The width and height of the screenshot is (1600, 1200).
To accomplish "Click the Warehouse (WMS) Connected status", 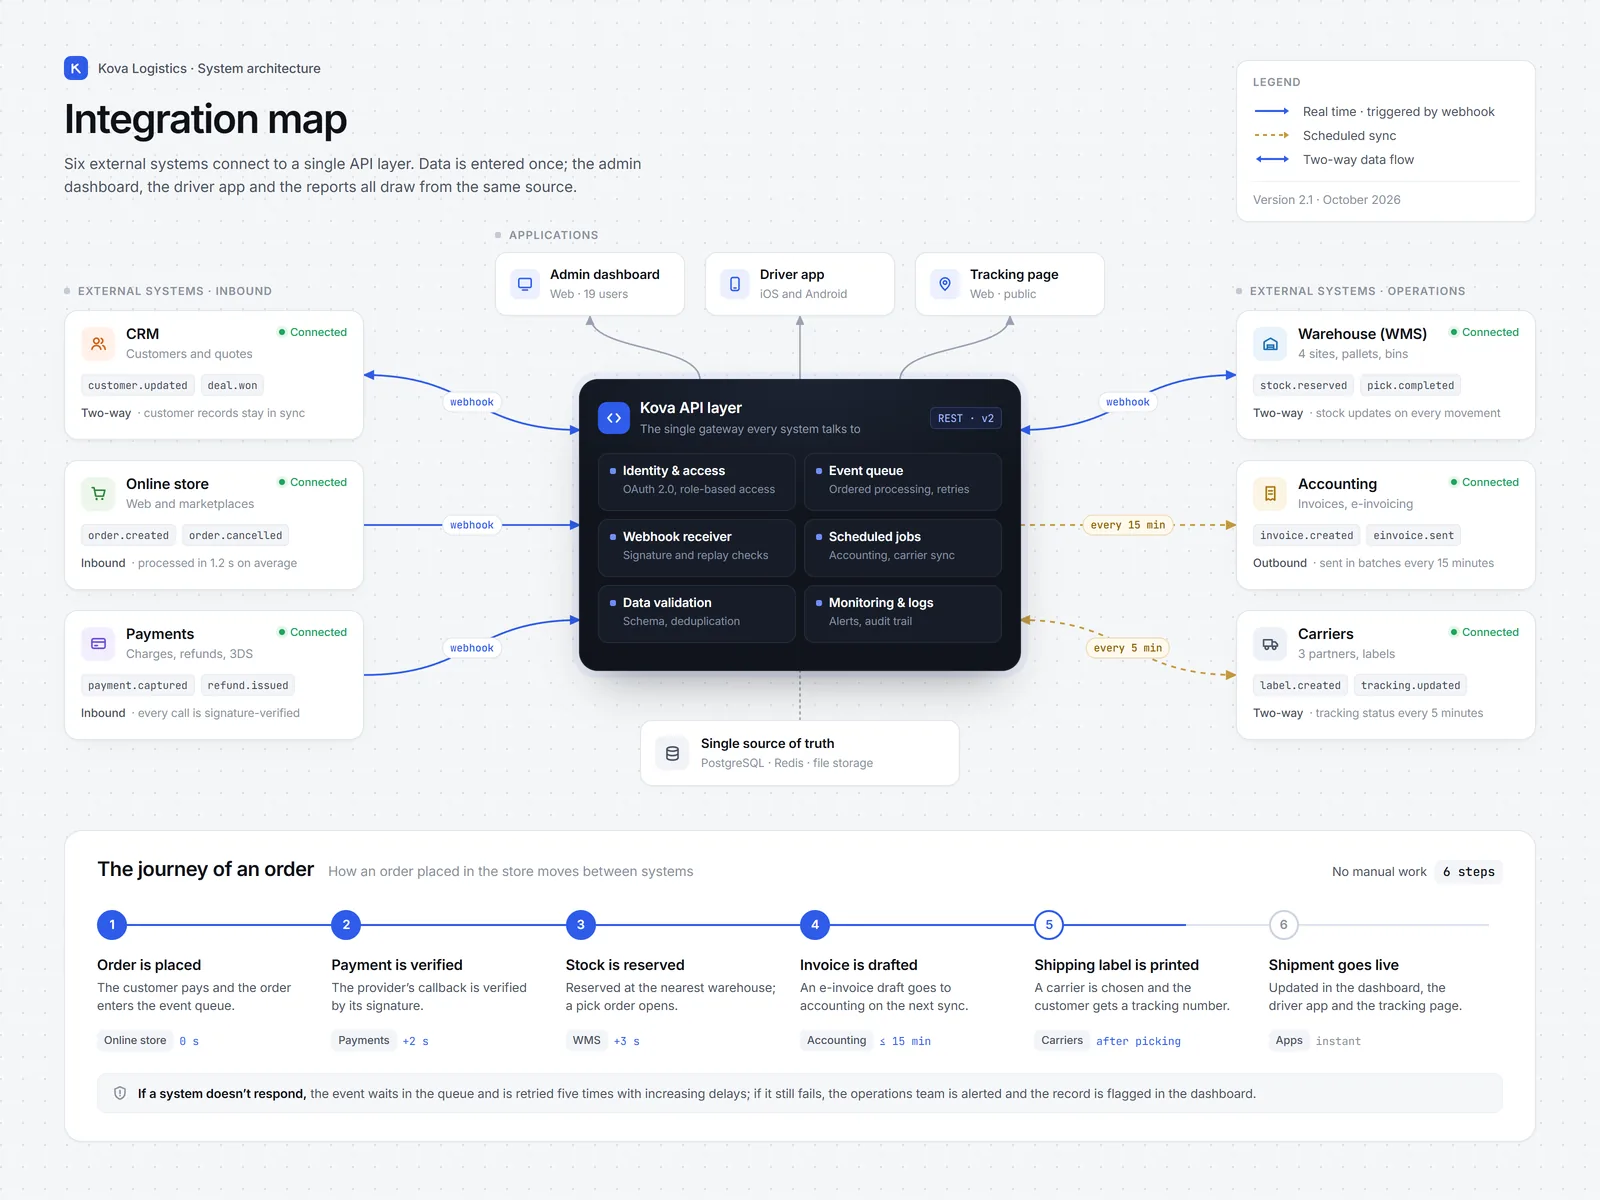I will (x=1485, y=332).
